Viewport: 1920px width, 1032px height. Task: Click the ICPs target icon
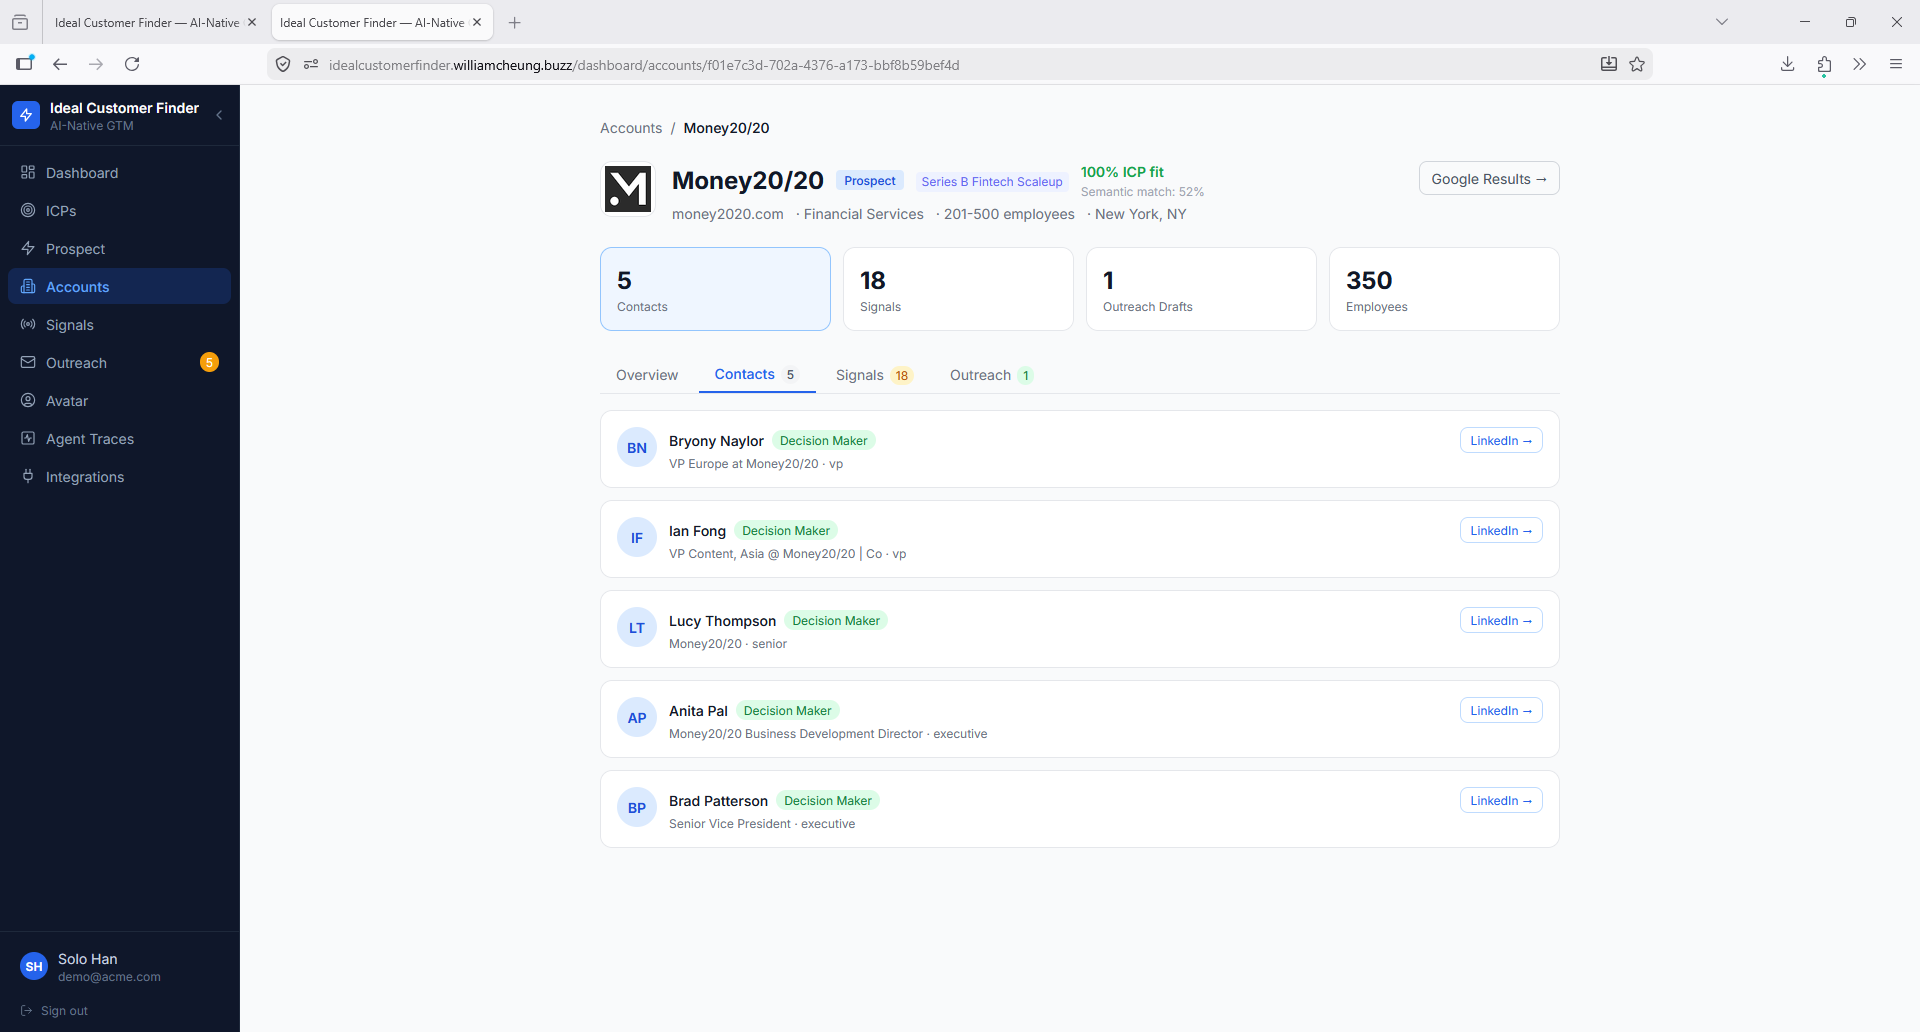click(28, 211)
